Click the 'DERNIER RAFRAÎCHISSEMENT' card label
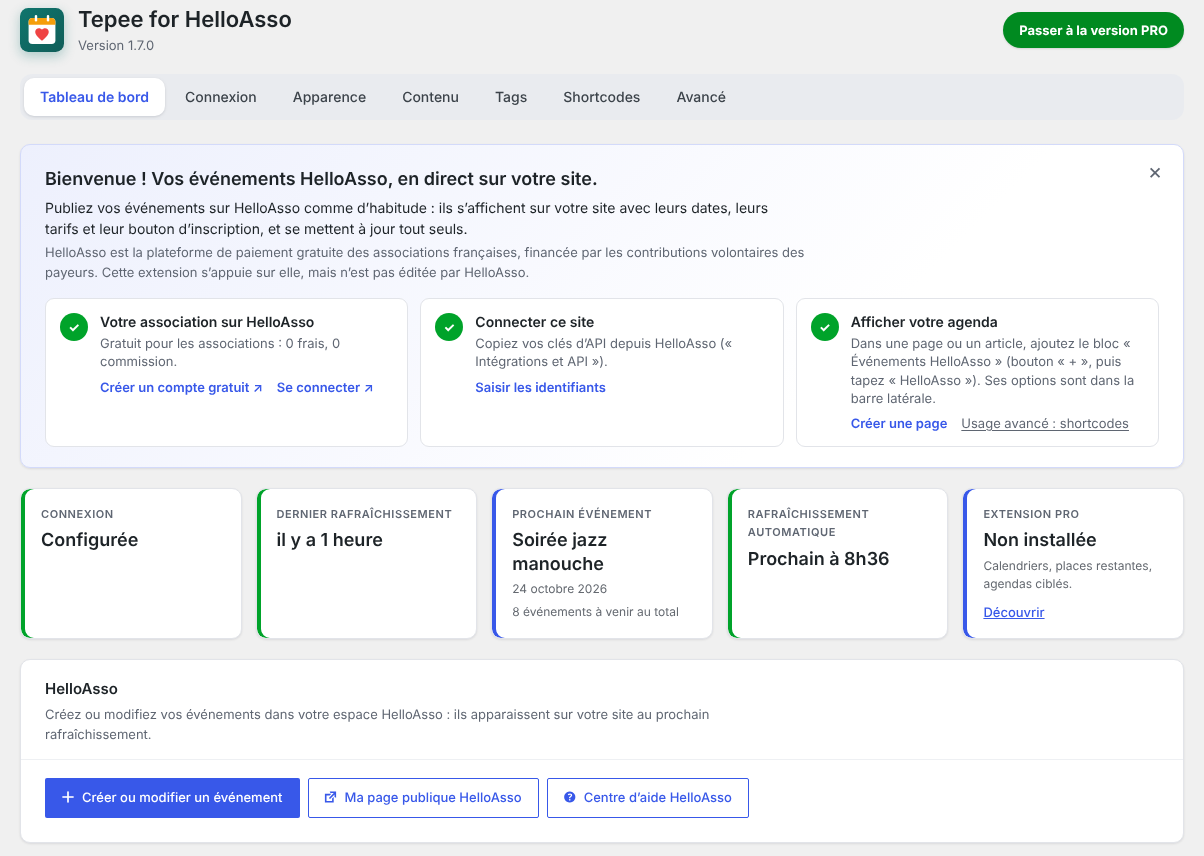Screen dimensions: 1204x856 tap(364, 514)
